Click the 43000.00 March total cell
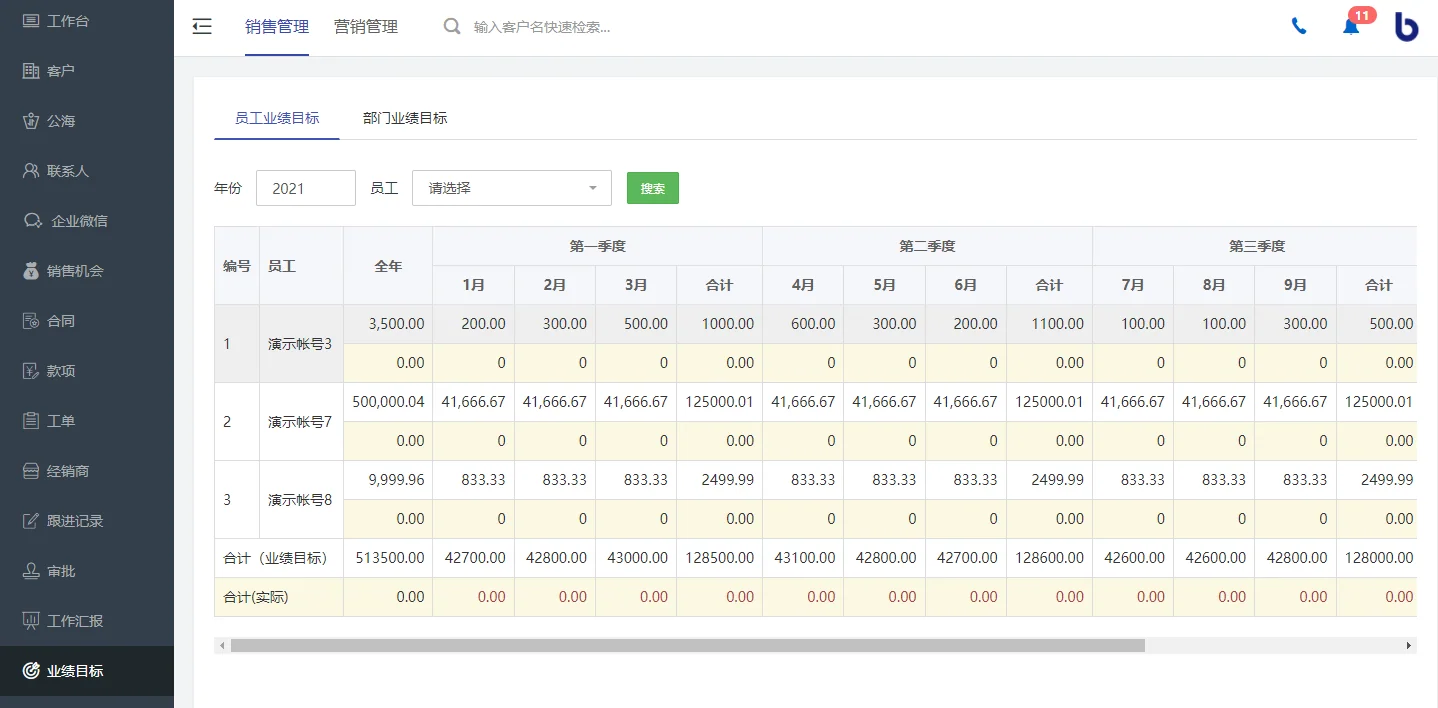 coord(636,558)
